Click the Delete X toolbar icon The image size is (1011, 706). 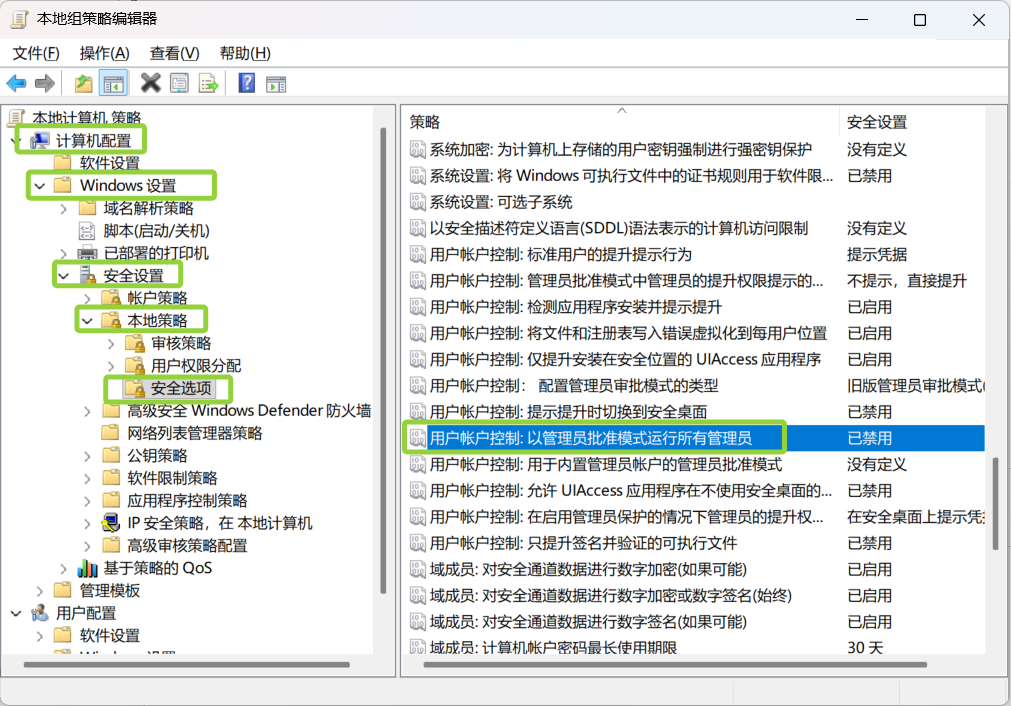[x=151, y=83]
